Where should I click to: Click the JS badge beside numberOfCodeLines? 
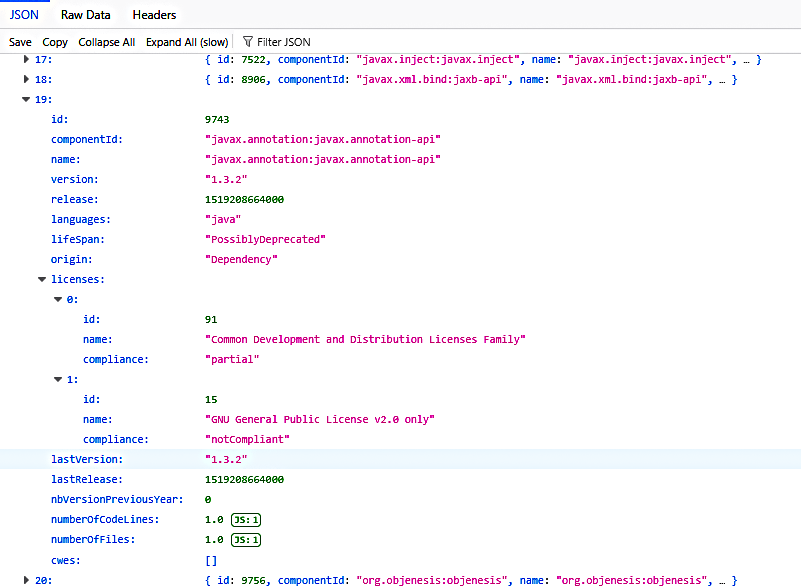[246, 520]
